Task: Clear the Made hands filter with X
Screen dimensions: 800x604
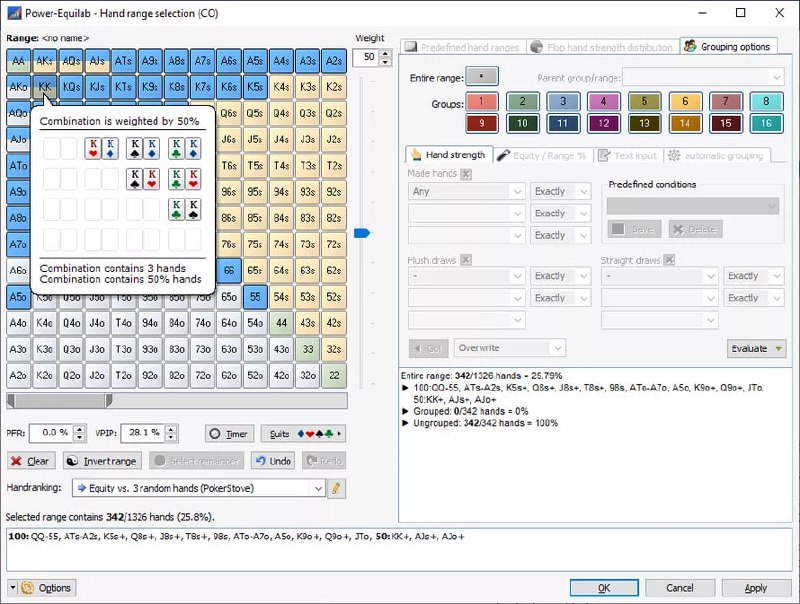Action: tap(466, 174)
